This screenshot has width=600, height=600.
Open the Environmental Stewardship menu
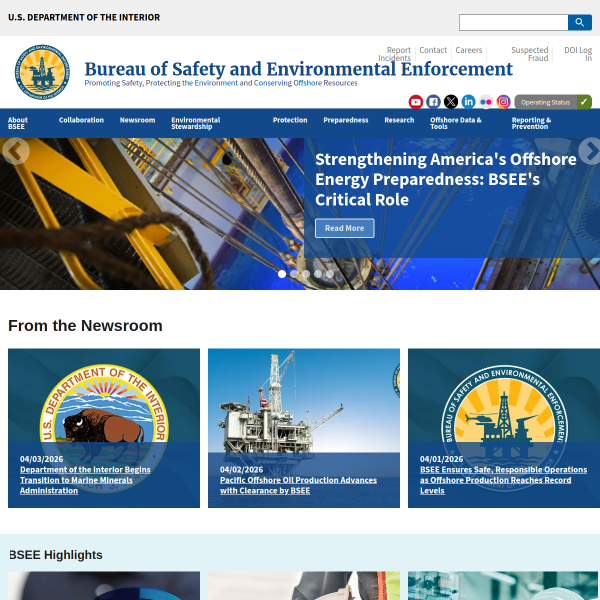pos(196,123)
